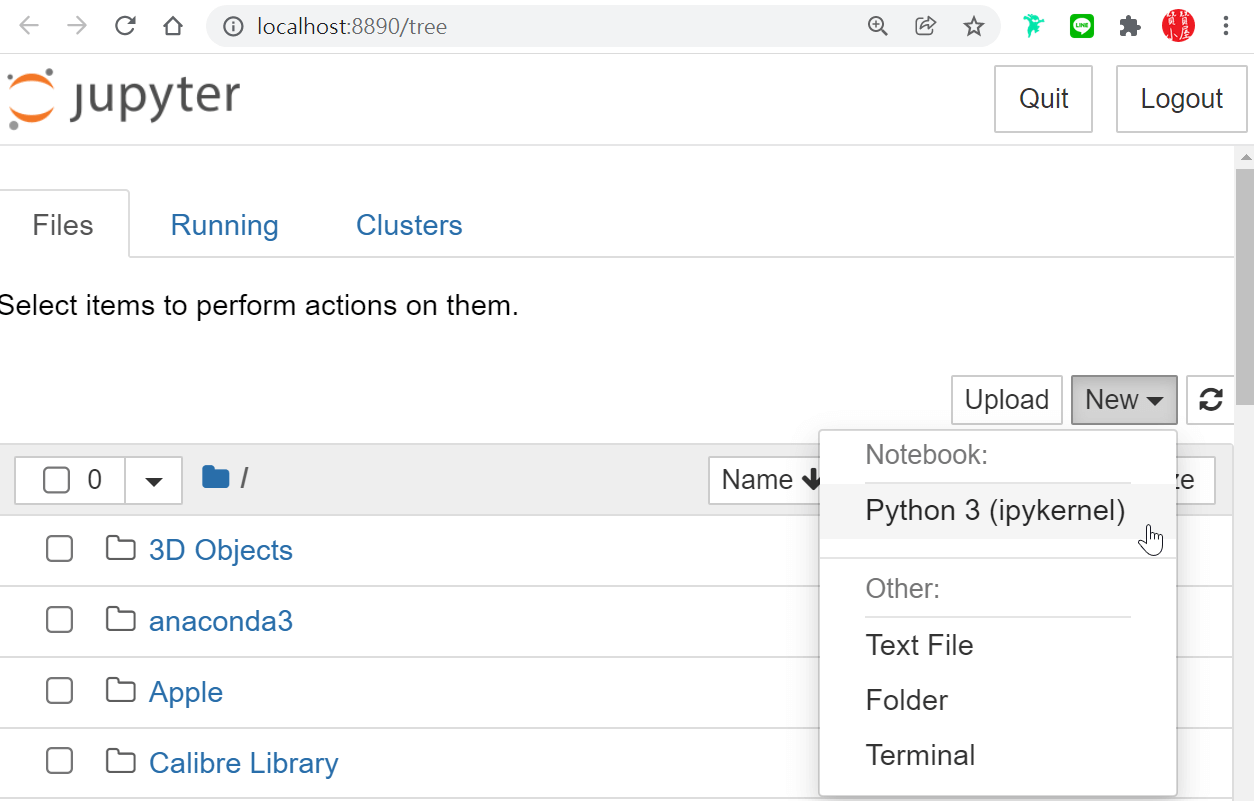Image resolution: width=1254 pixels, height=801 pixels.
Task: Click the folder icon beside anaconda3
Action: click(121, 619)
